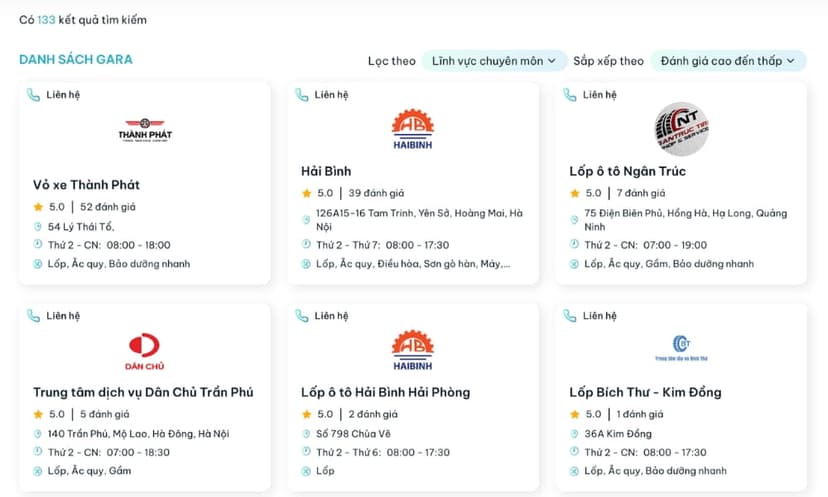Click location pin icon beside 126A15-16 Tam Trinh
Image resolution: width=828 pixels, height=497 pixels.
click(306, 220)
